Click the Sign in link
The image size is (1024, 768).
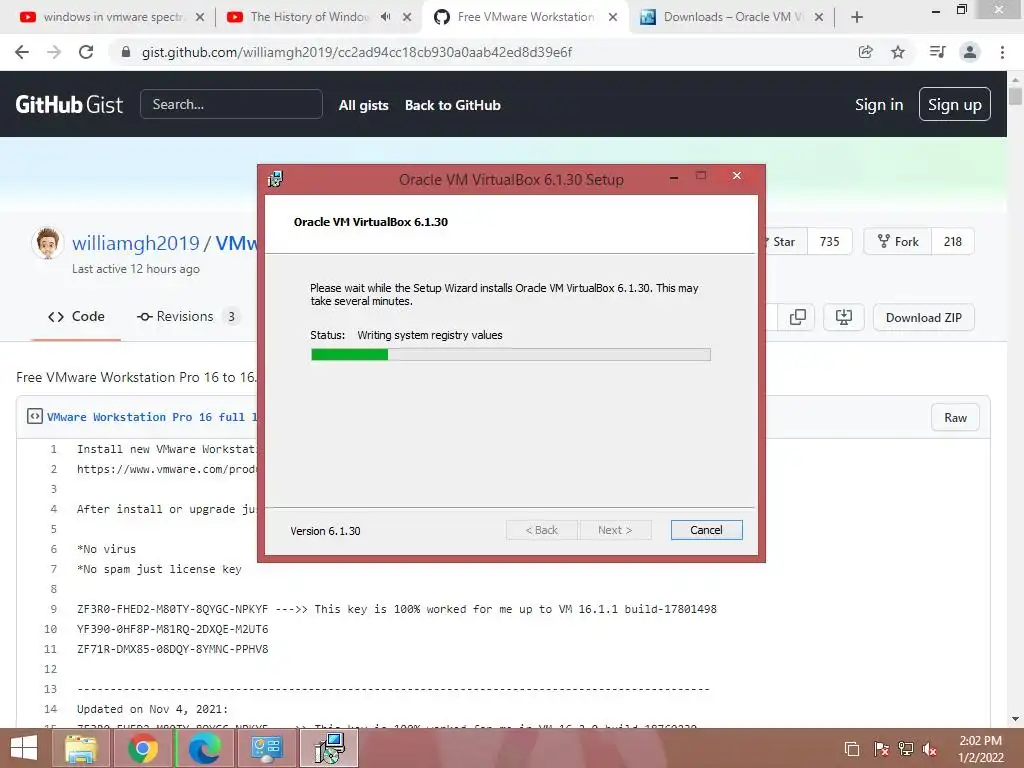click(x=879, y=104)
